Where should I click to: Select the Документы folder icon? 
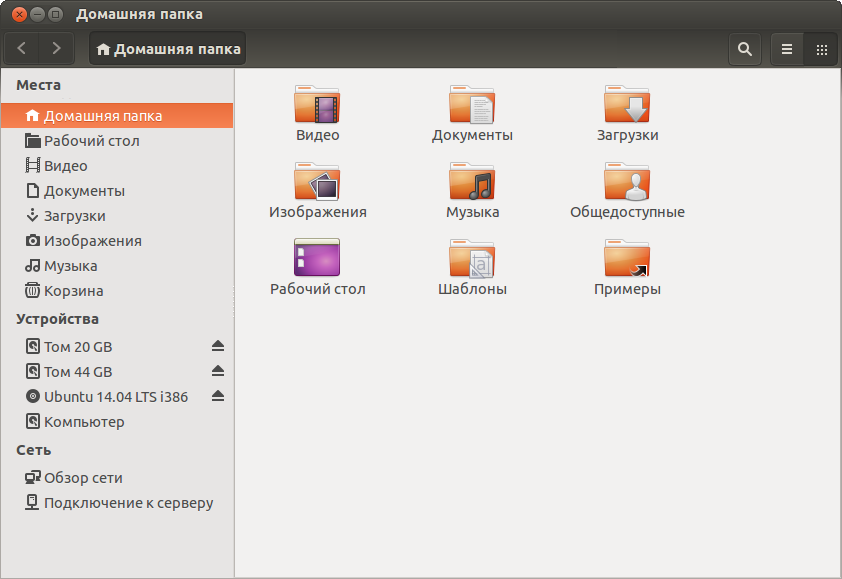472,104
